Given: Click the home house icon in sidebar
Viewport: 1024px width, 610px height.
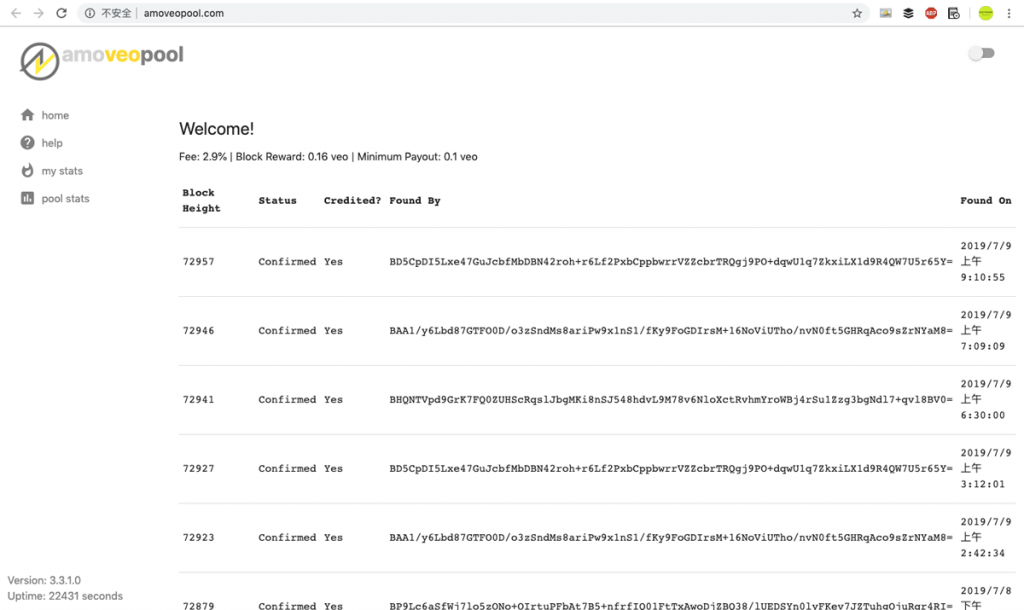Looking at the screenshot, I should (28, 115).
